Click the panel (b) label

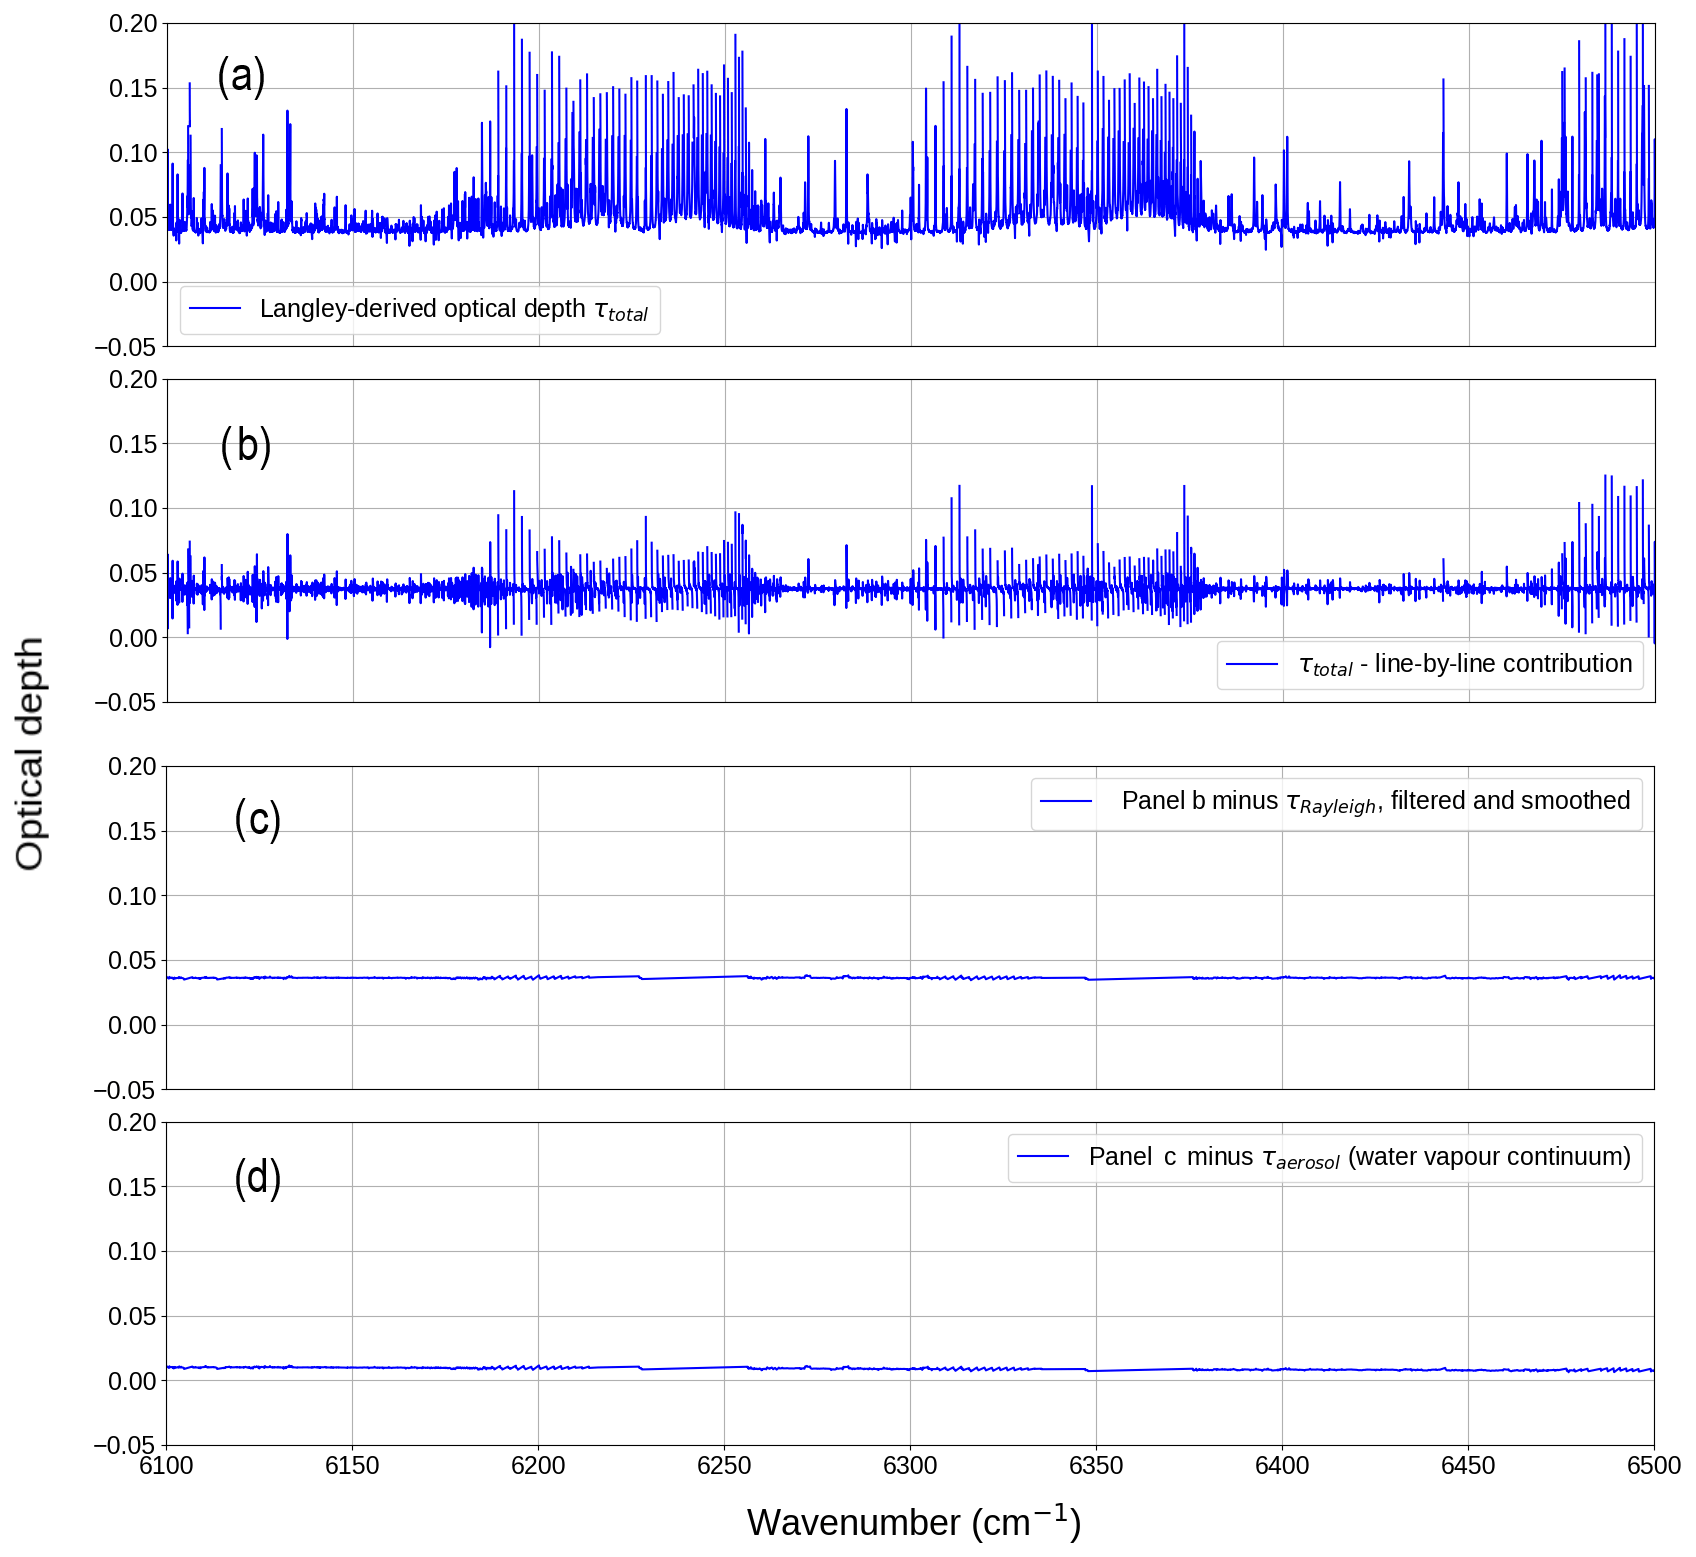pyautogui.click(x=246, y=445)
